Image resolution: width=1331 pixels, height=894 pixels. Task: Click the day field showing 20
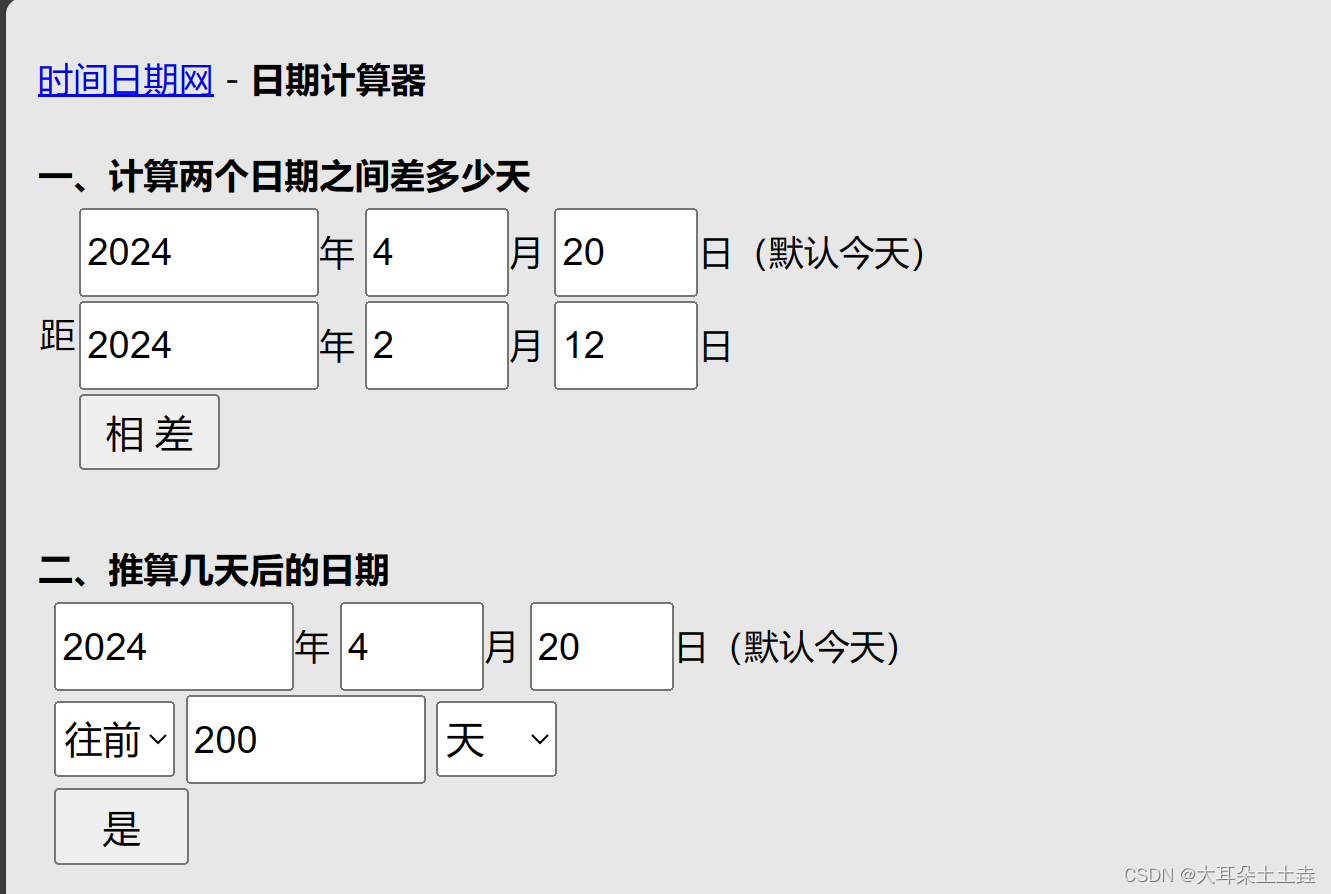point(624,252)
